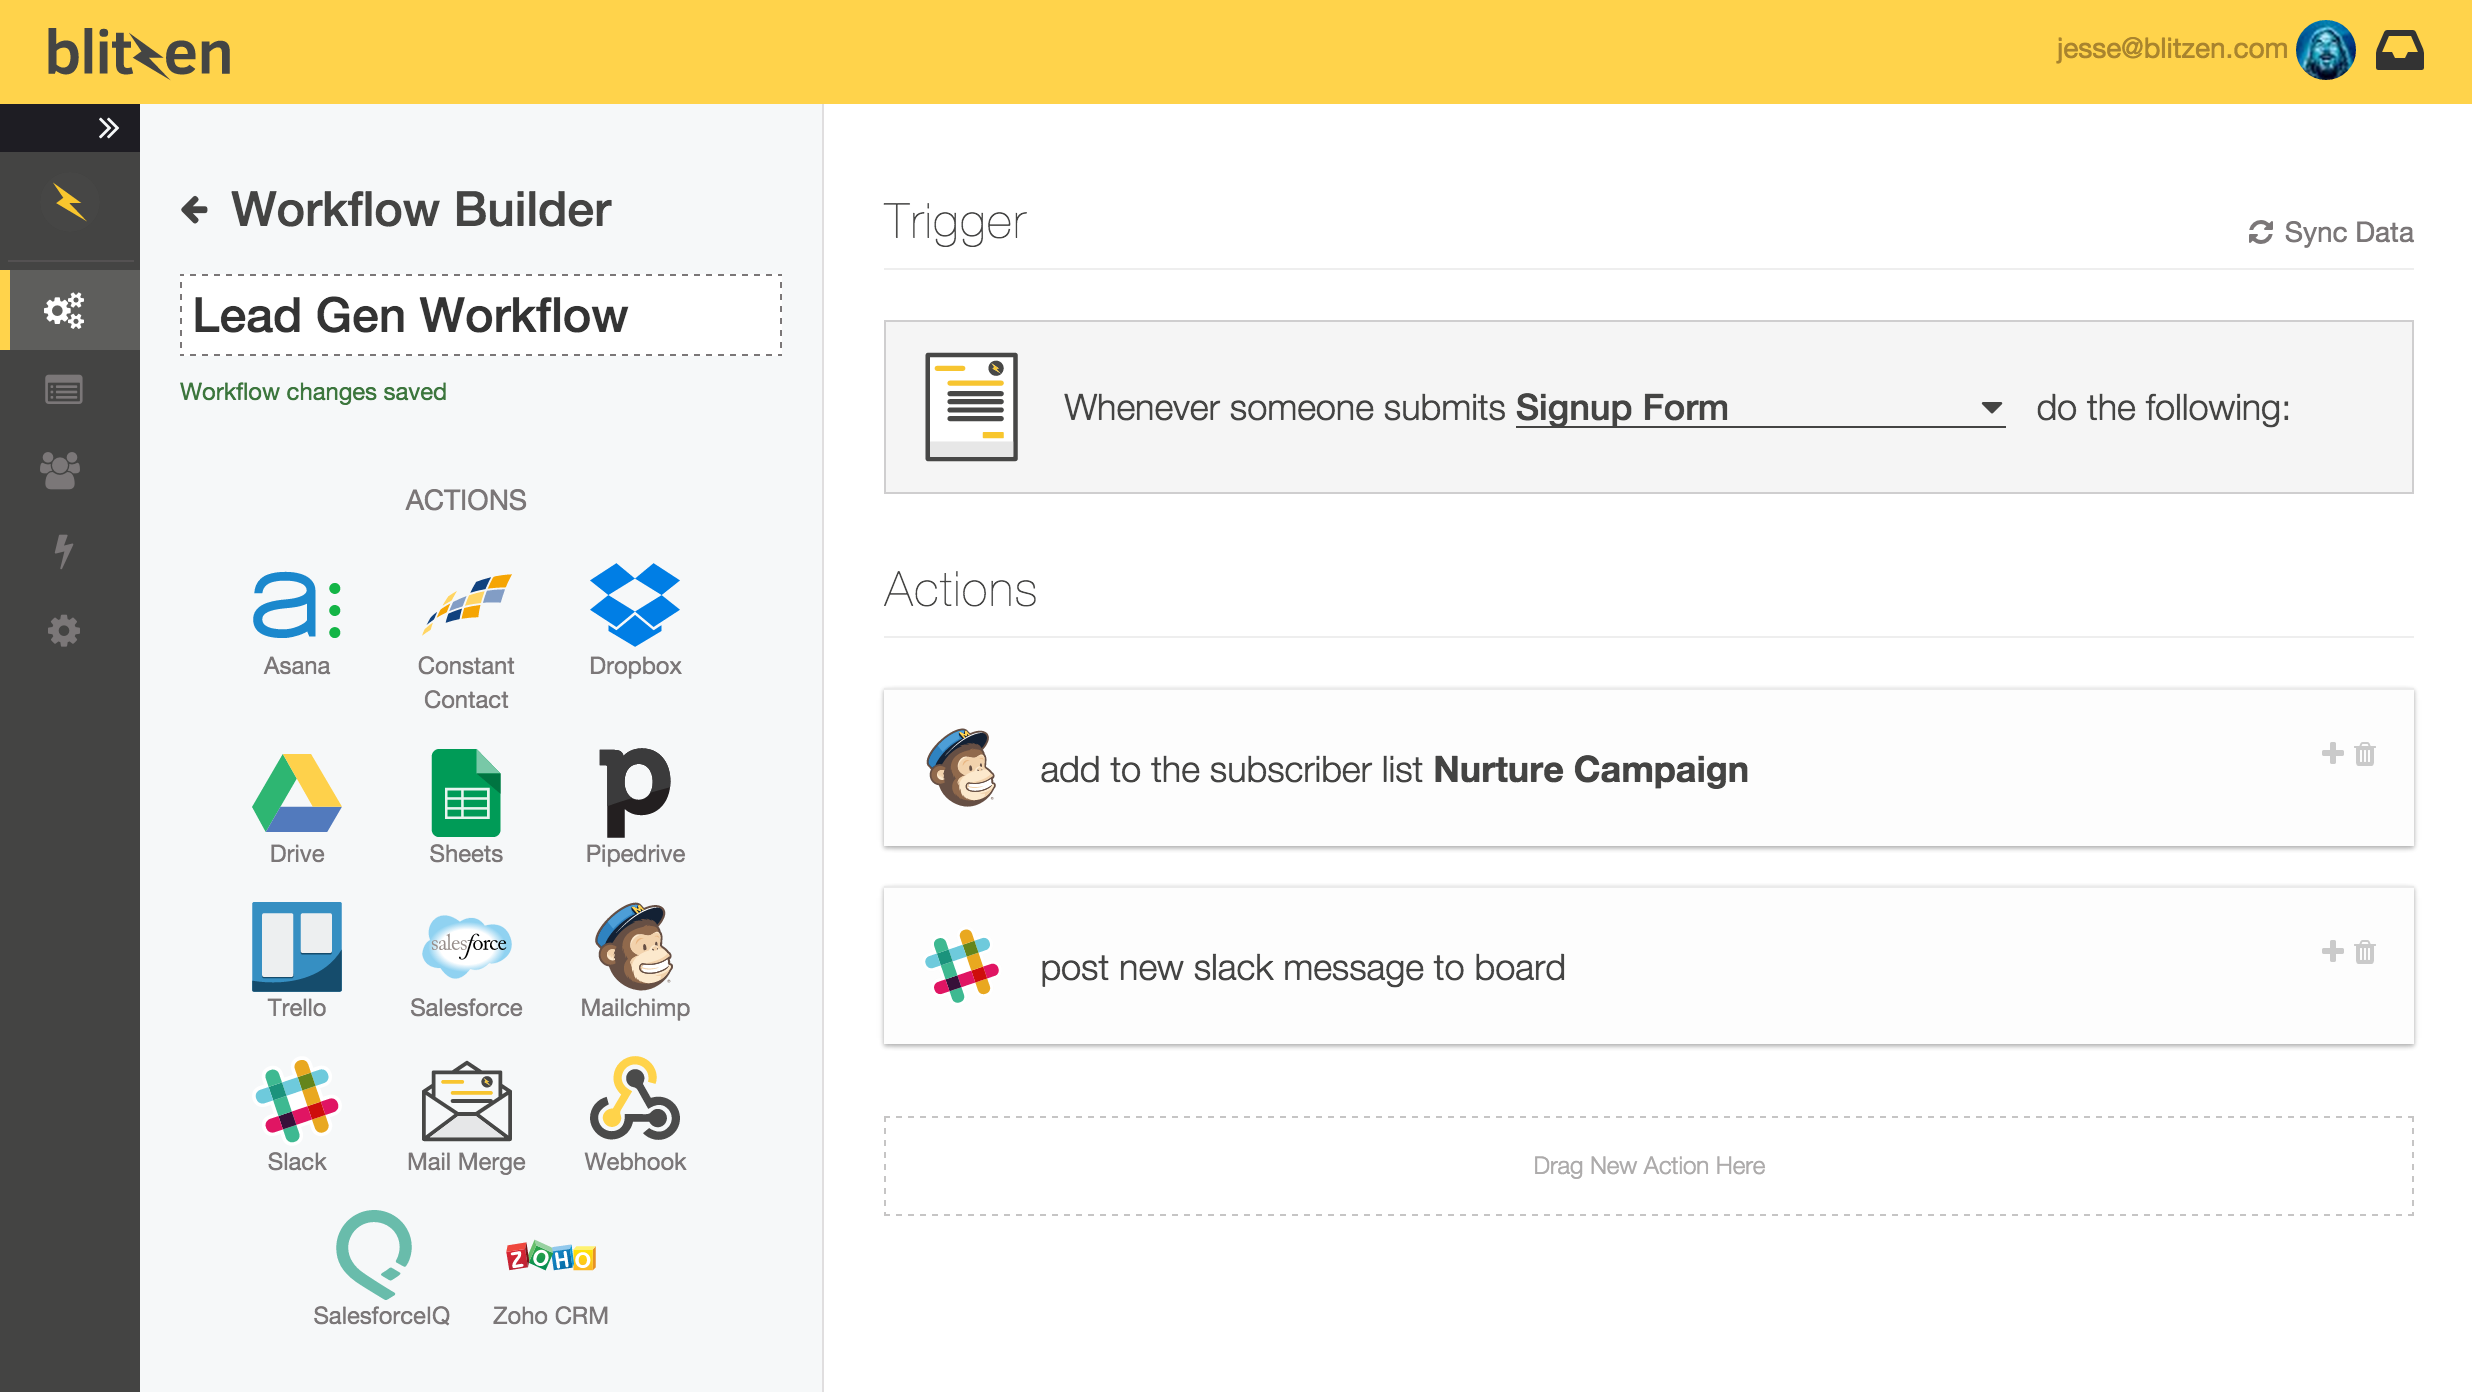Viewport: 2472px width, 1392px height.
Task: Add action after slack message step
Action: pos(2332,951)
